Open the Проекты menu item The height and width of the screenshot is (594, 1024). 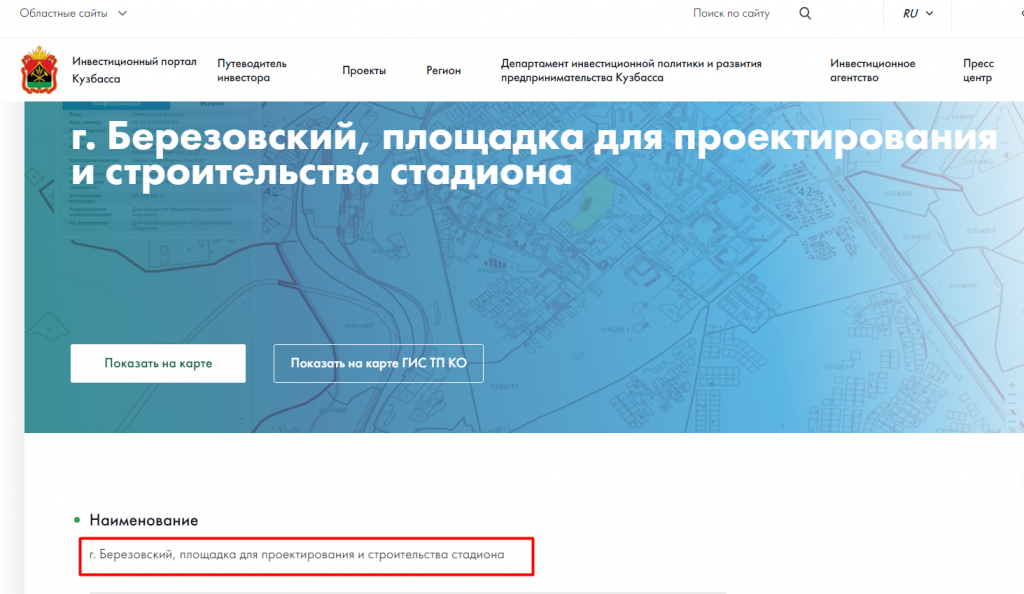[x=364, y=70]
